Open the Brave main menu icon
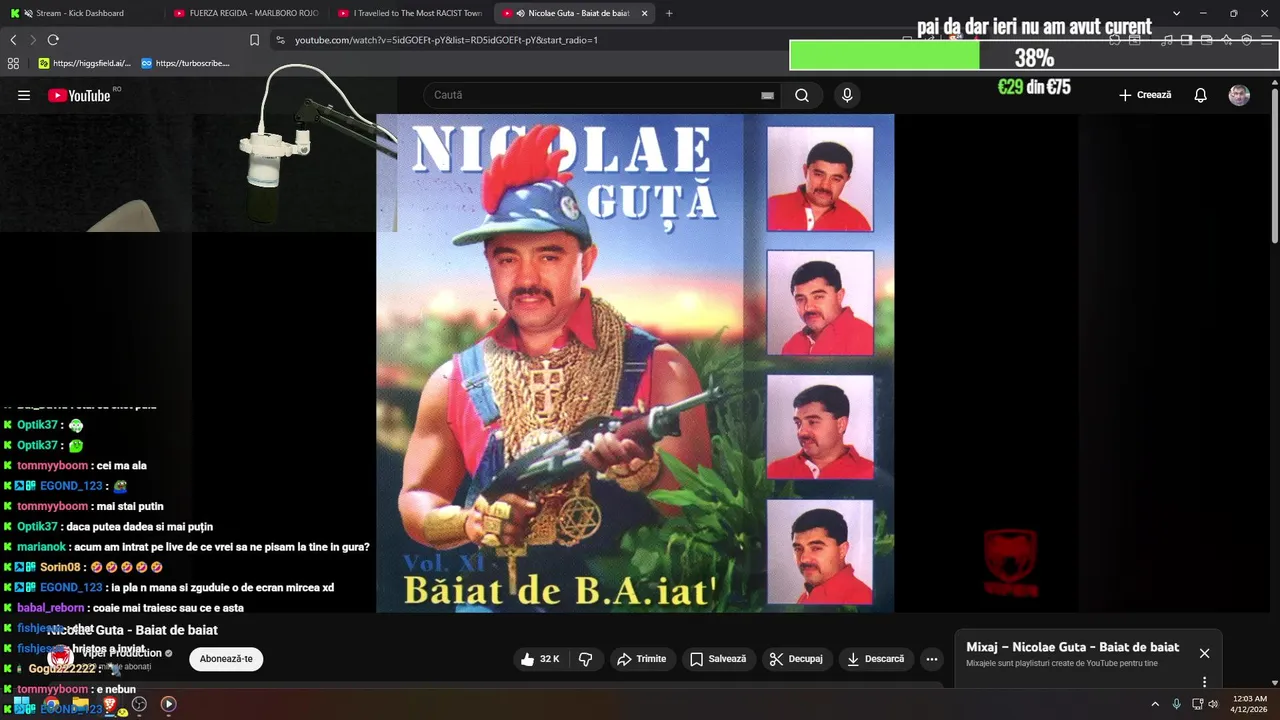The image size is (1280, 720). [x=1267, y=40]
